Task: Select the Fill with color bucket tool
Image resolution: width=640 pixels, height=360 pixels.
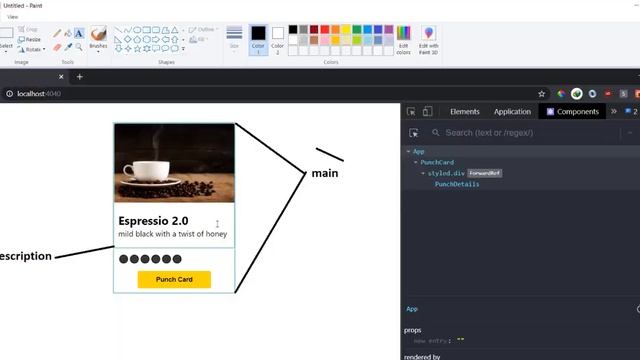Action: tap(68, 33)
